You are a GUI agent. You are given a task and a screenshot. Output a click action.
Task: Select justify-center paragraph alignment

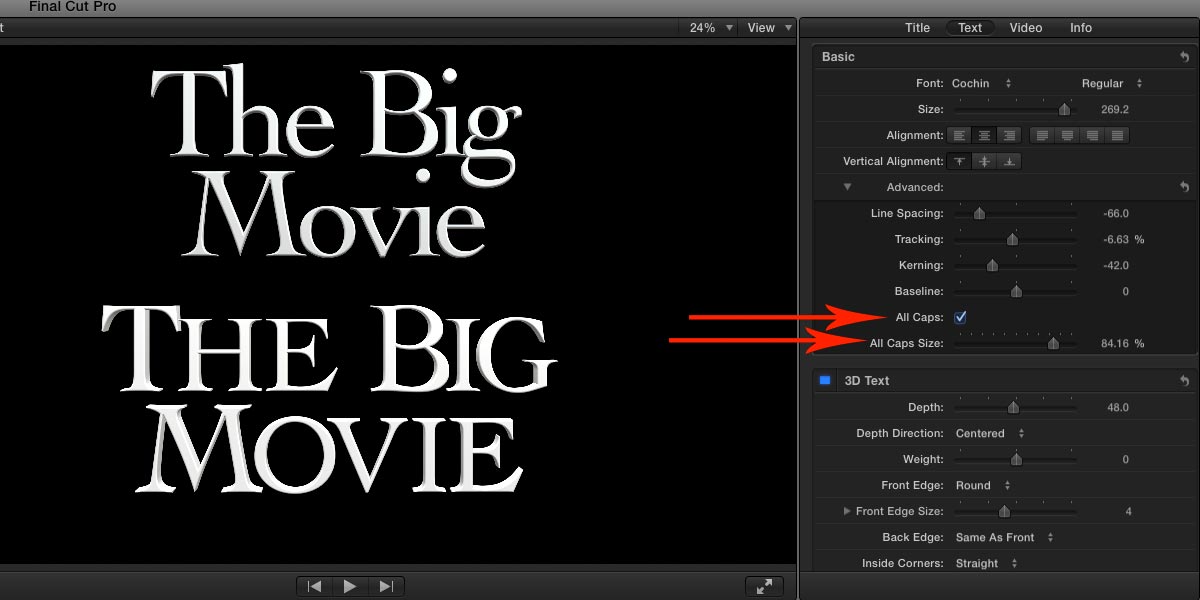1067,135
